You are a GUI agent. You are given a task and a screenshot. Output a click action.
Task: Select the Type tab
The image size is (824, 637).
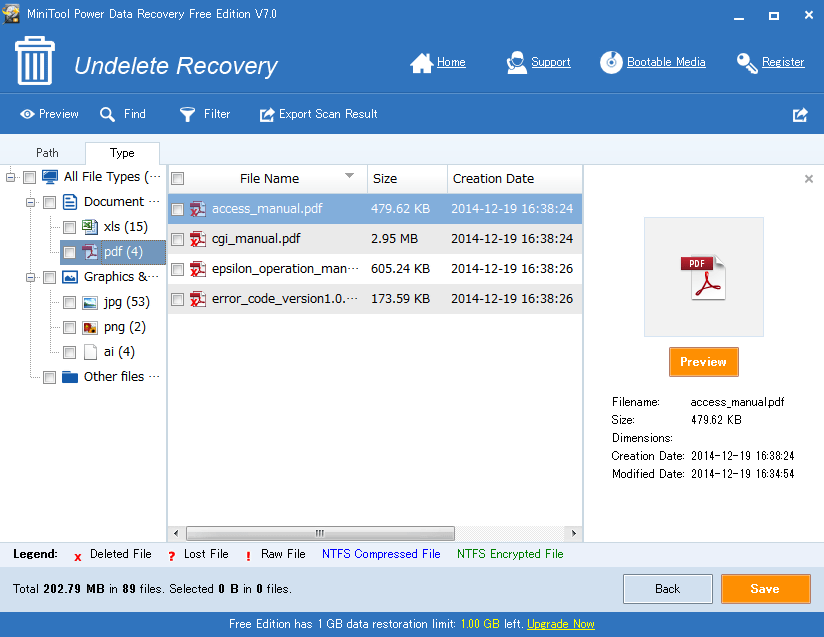122,153
